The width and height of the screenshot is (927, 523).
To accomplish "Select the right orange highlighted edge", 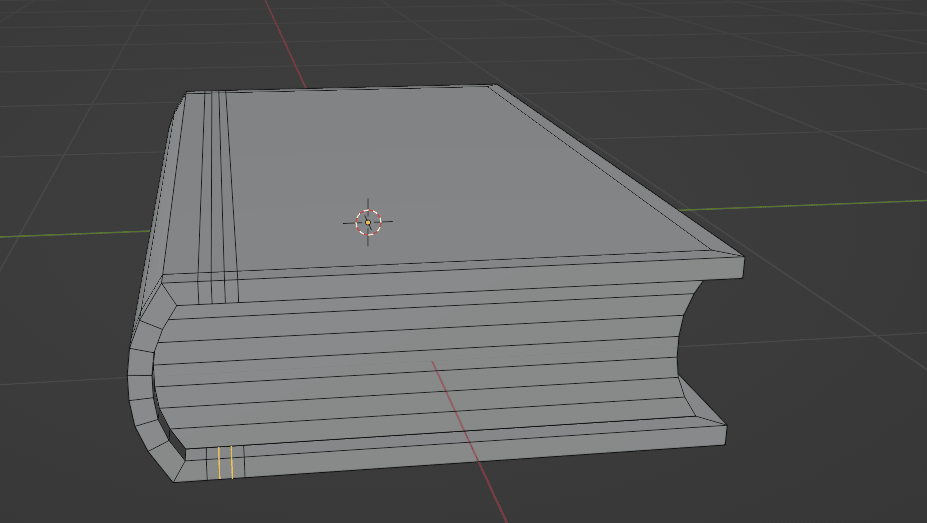I will point(232,463).
